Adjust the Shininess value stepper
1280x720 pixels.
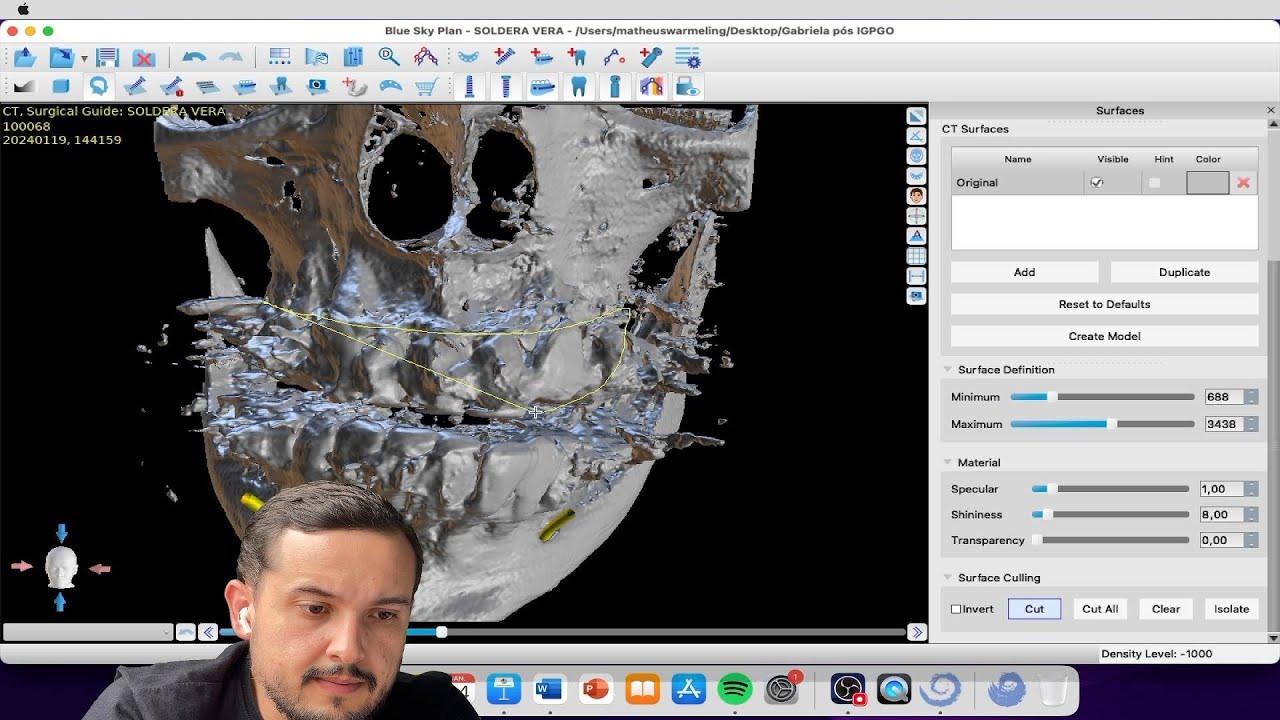point(1250,515)
